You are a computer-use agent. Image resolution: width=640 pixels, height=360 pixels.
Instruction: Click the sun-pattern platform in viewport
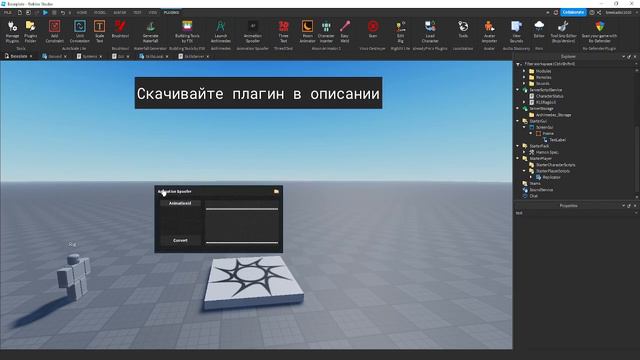click(253, 282)
